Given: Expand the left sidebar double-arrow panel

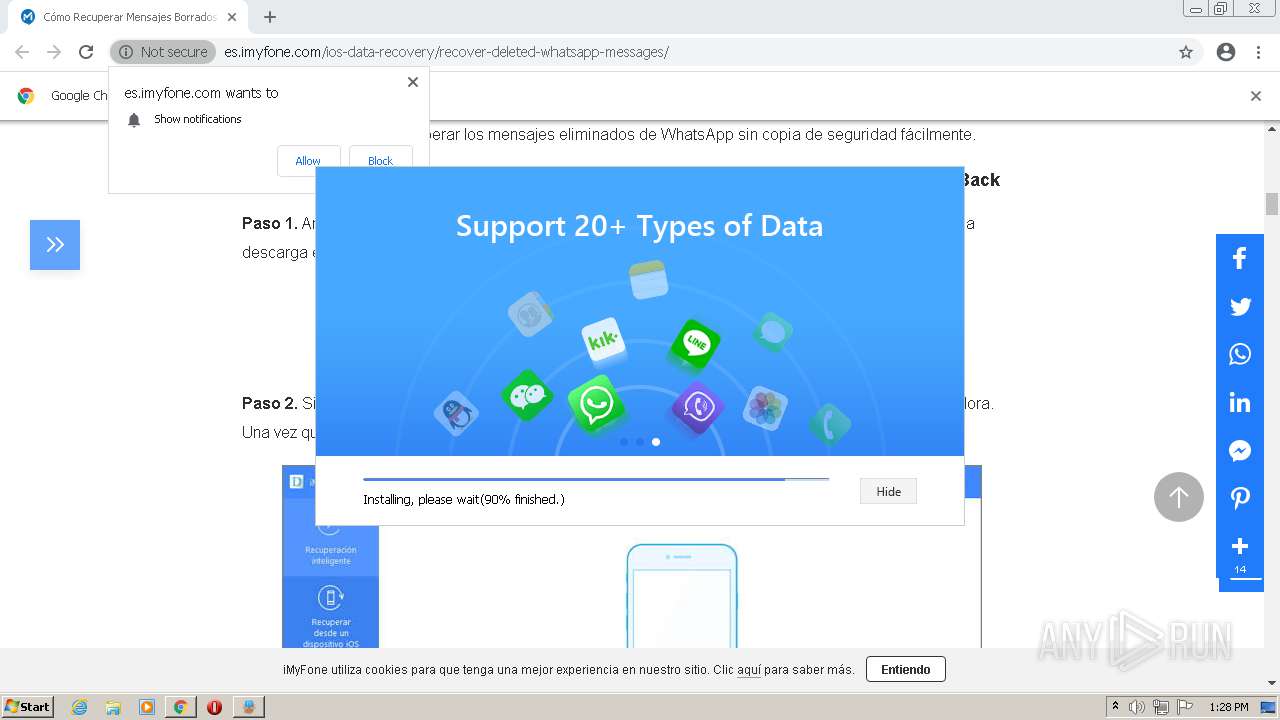Looking at the screenshot, I should click(x=55, y=245).
